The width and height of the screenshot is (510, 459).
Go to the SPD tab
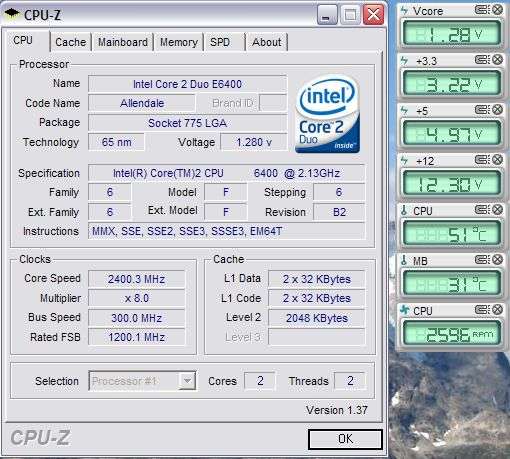click(220, 42)
